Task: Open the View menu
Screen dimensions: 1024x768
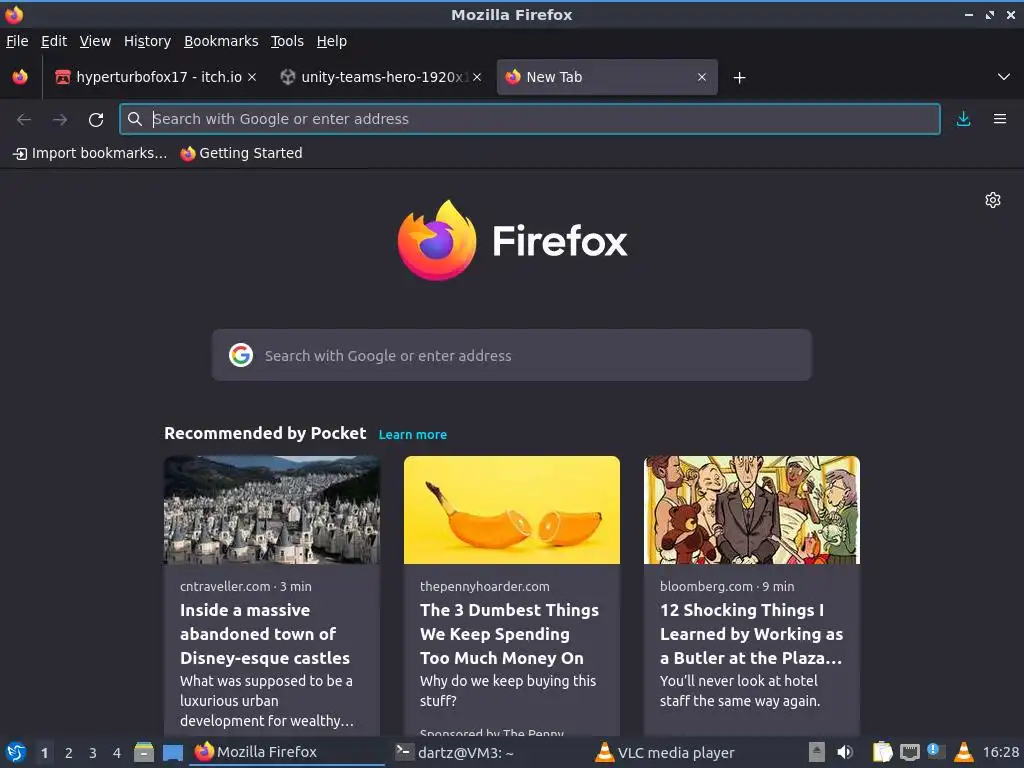Action: [x=95, y=41]
